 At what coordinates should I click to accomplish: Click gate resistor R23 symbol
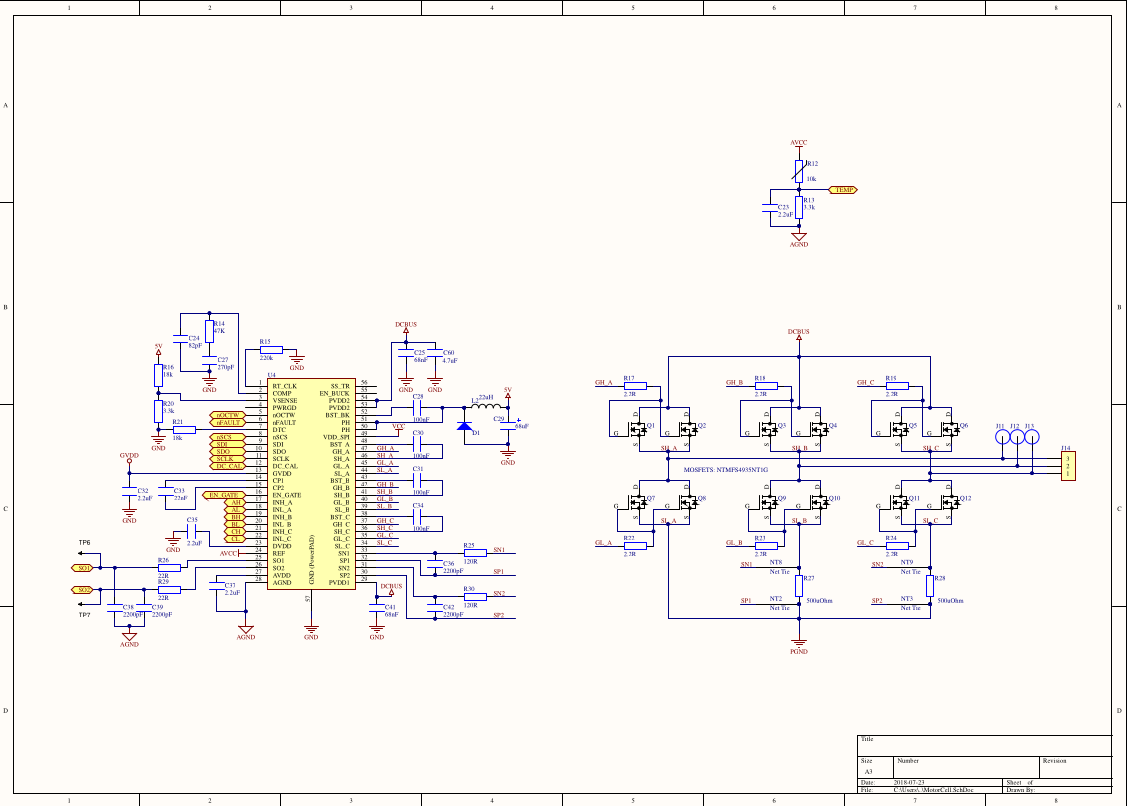click(766, 546)
